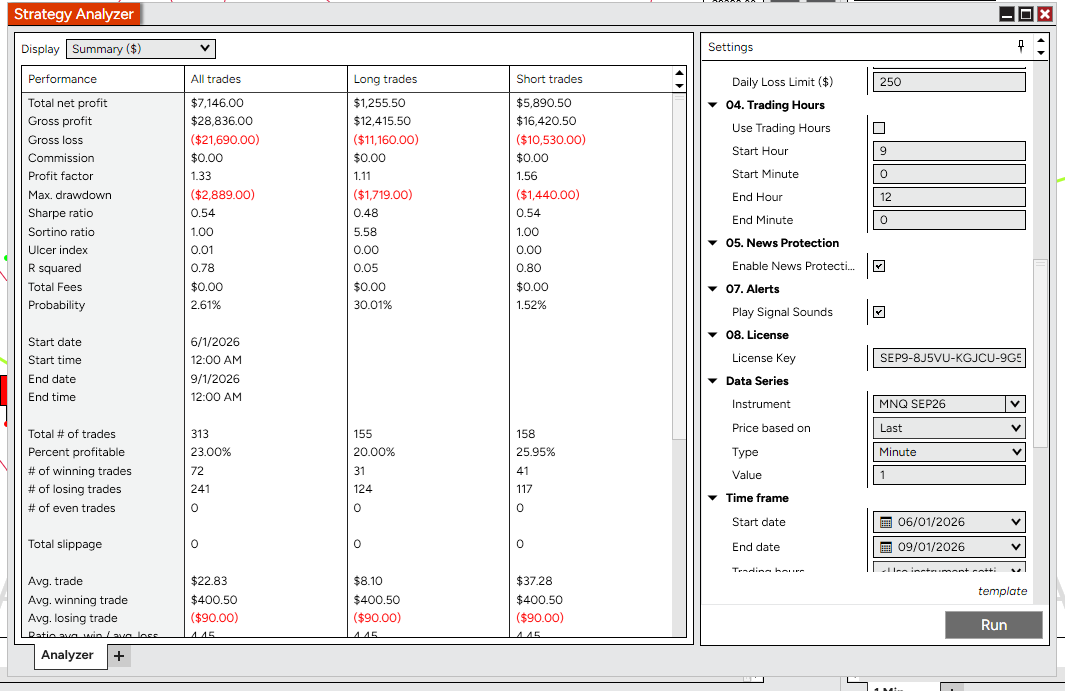Open the End date 09/01/2026 dropdown
1065x691 pixels.
click(1016, 547)
